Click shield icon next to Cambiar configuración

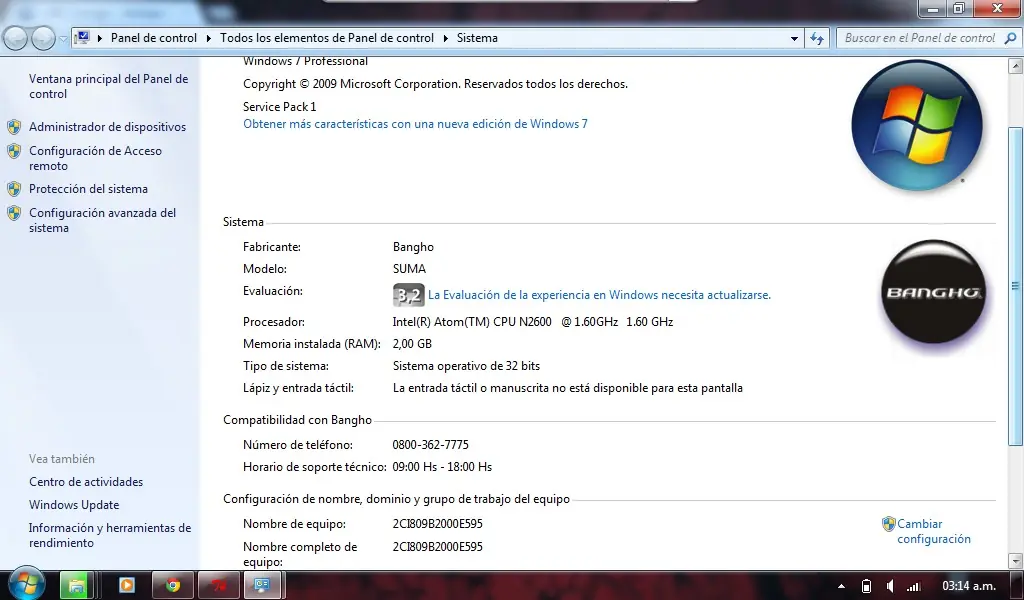click(x=888, y=524)
